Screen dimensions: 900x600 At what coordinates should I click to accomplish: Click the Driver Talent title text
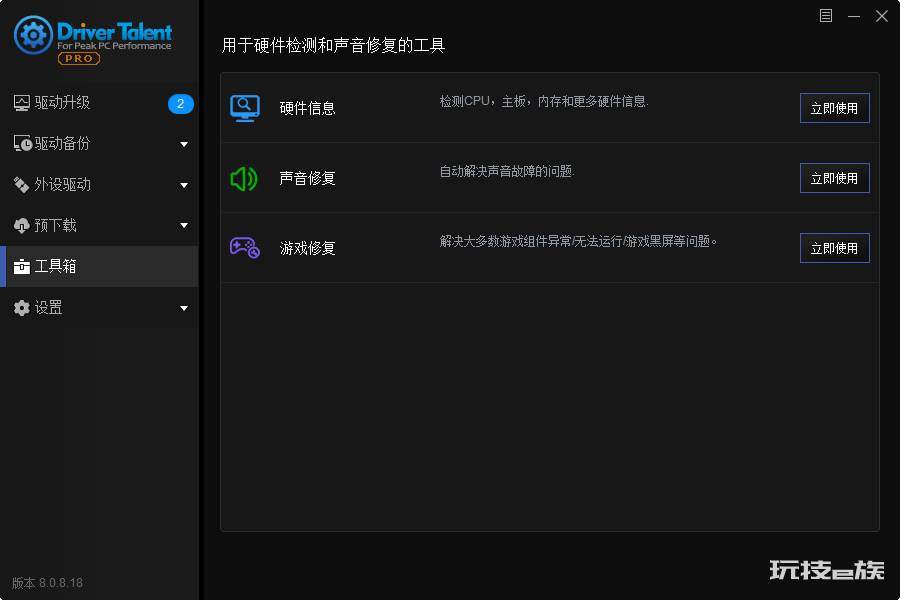tap(114, 31)
